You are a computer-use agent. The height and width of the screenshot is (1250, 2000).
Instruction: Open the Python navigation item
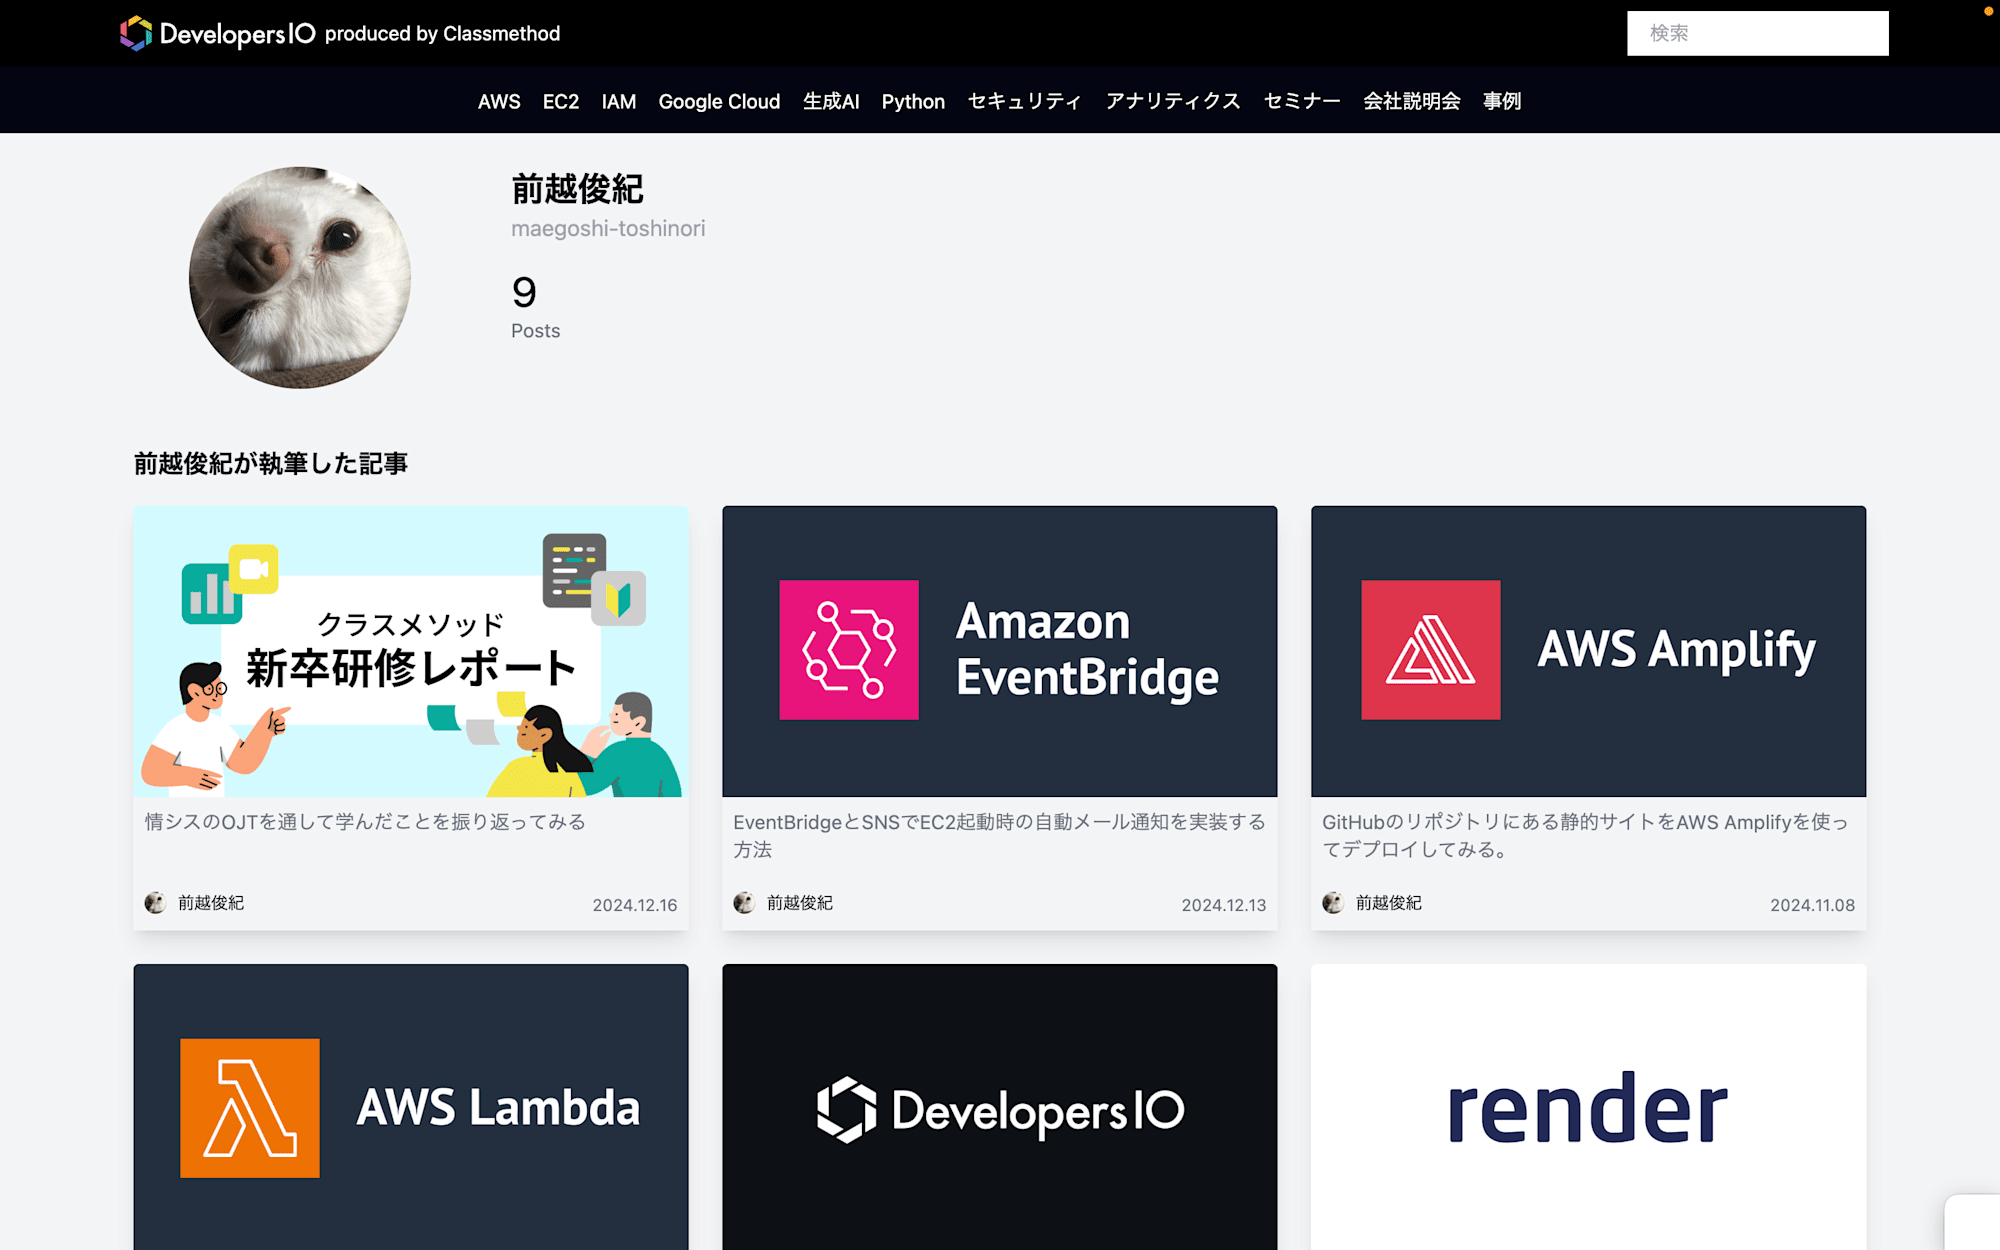click(913, 101)
